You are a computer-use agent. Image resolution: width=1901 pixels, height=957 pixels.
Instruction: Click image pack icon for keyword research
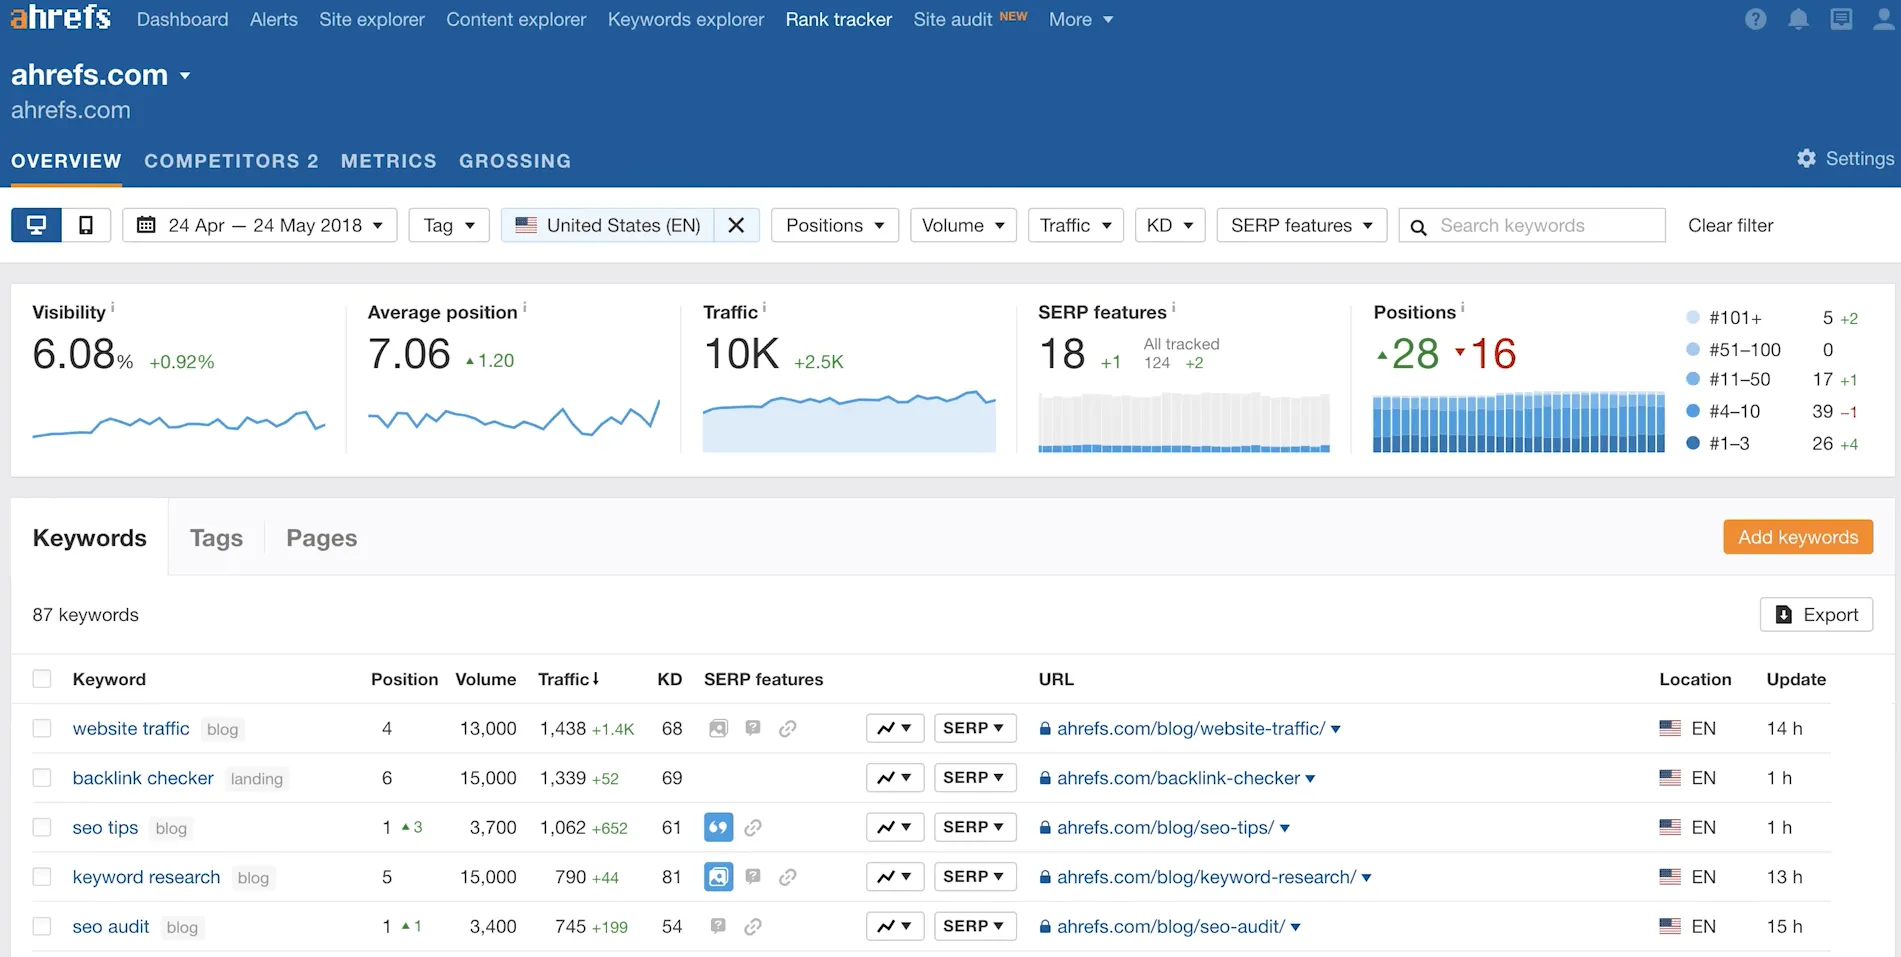pyautogui.click(x=718, y=877)
